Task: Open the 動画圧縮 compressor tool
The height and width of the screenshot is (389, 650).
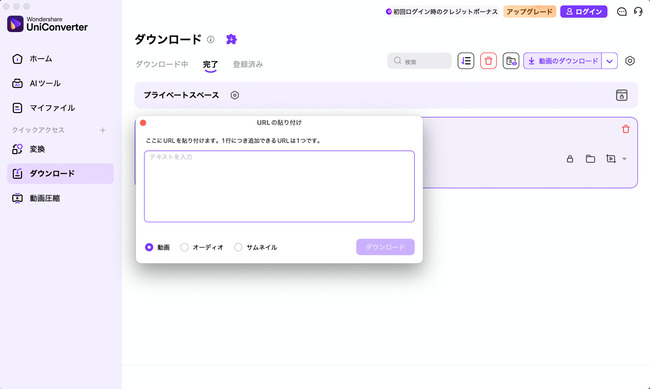Action: pos(36,198)
